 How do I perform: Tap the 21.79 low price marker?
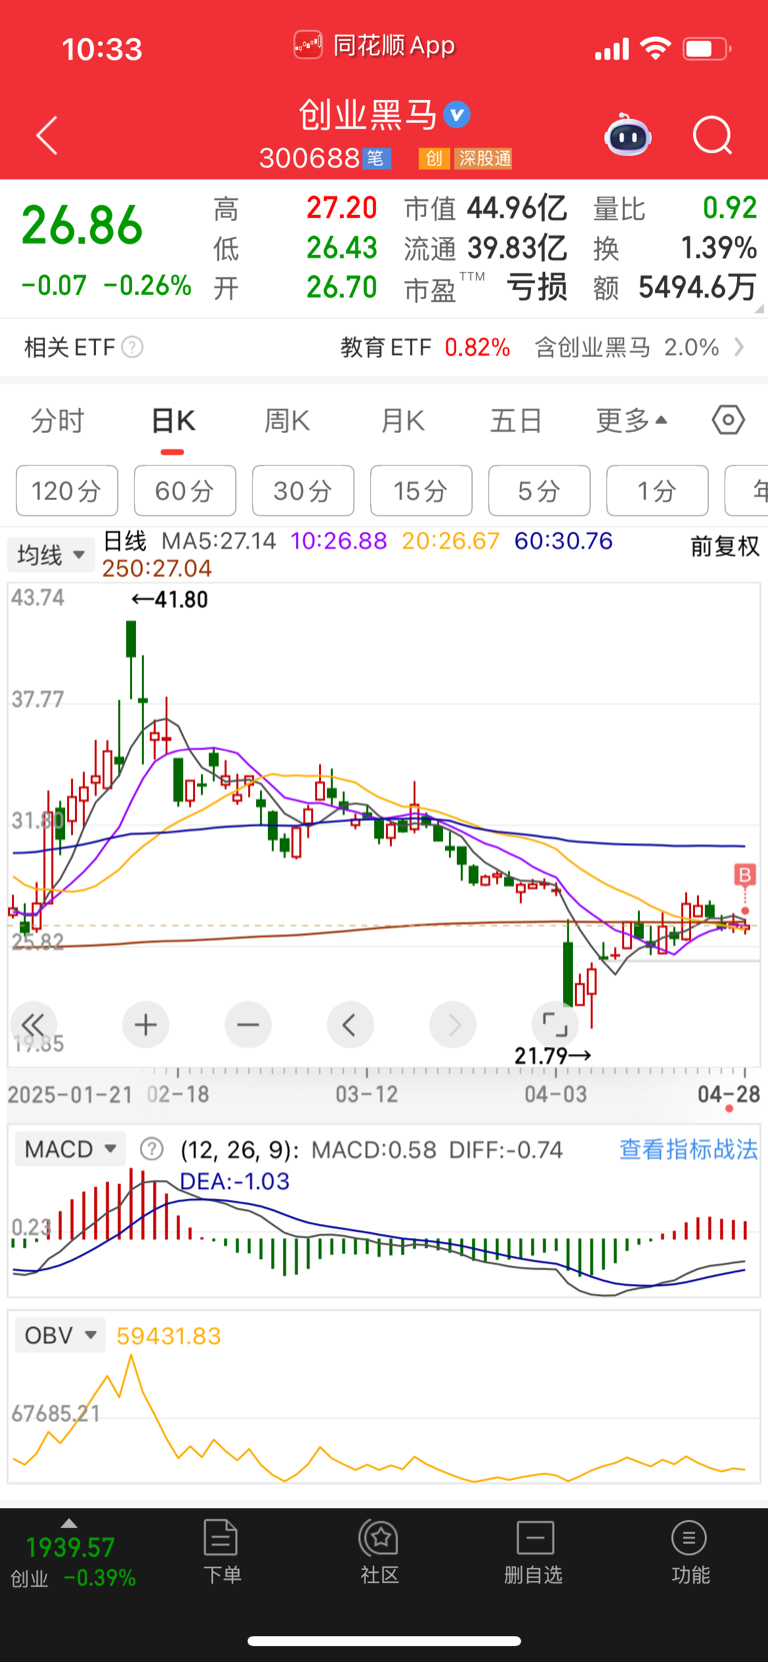coord(553,1055)
